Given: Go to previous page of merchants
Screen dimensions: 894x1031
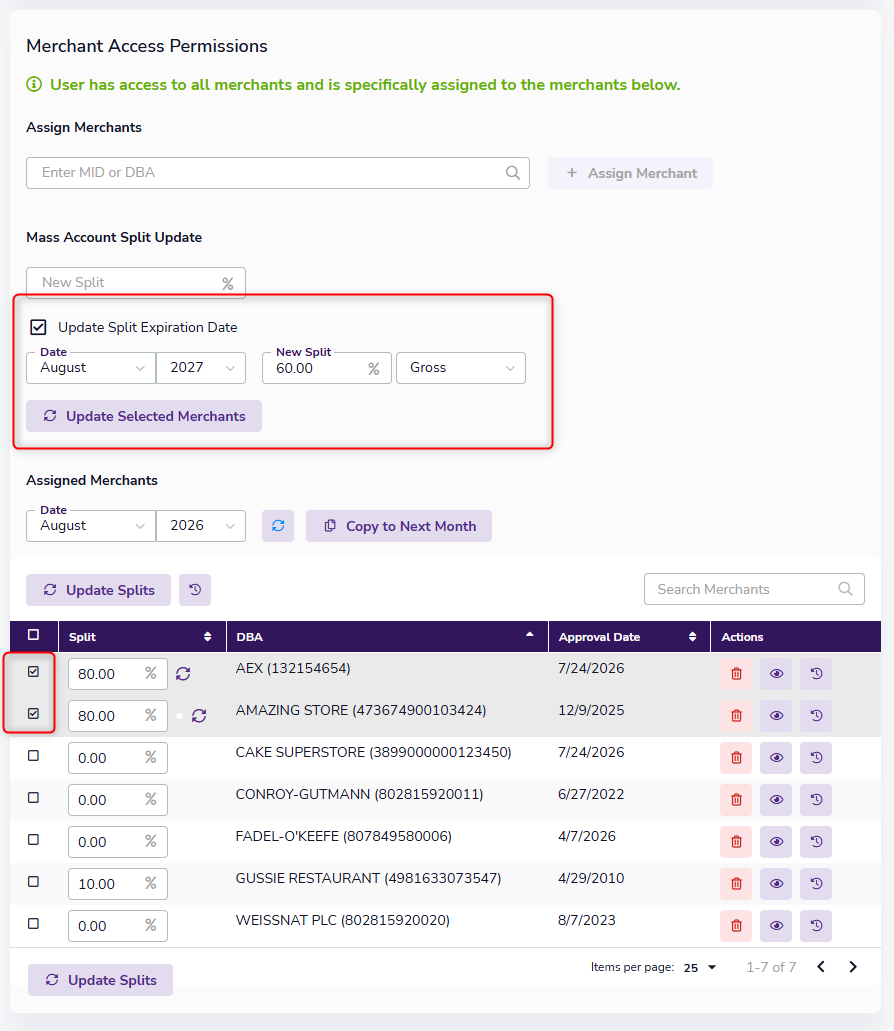Looking at the screenshot, I should pos(821,967).
